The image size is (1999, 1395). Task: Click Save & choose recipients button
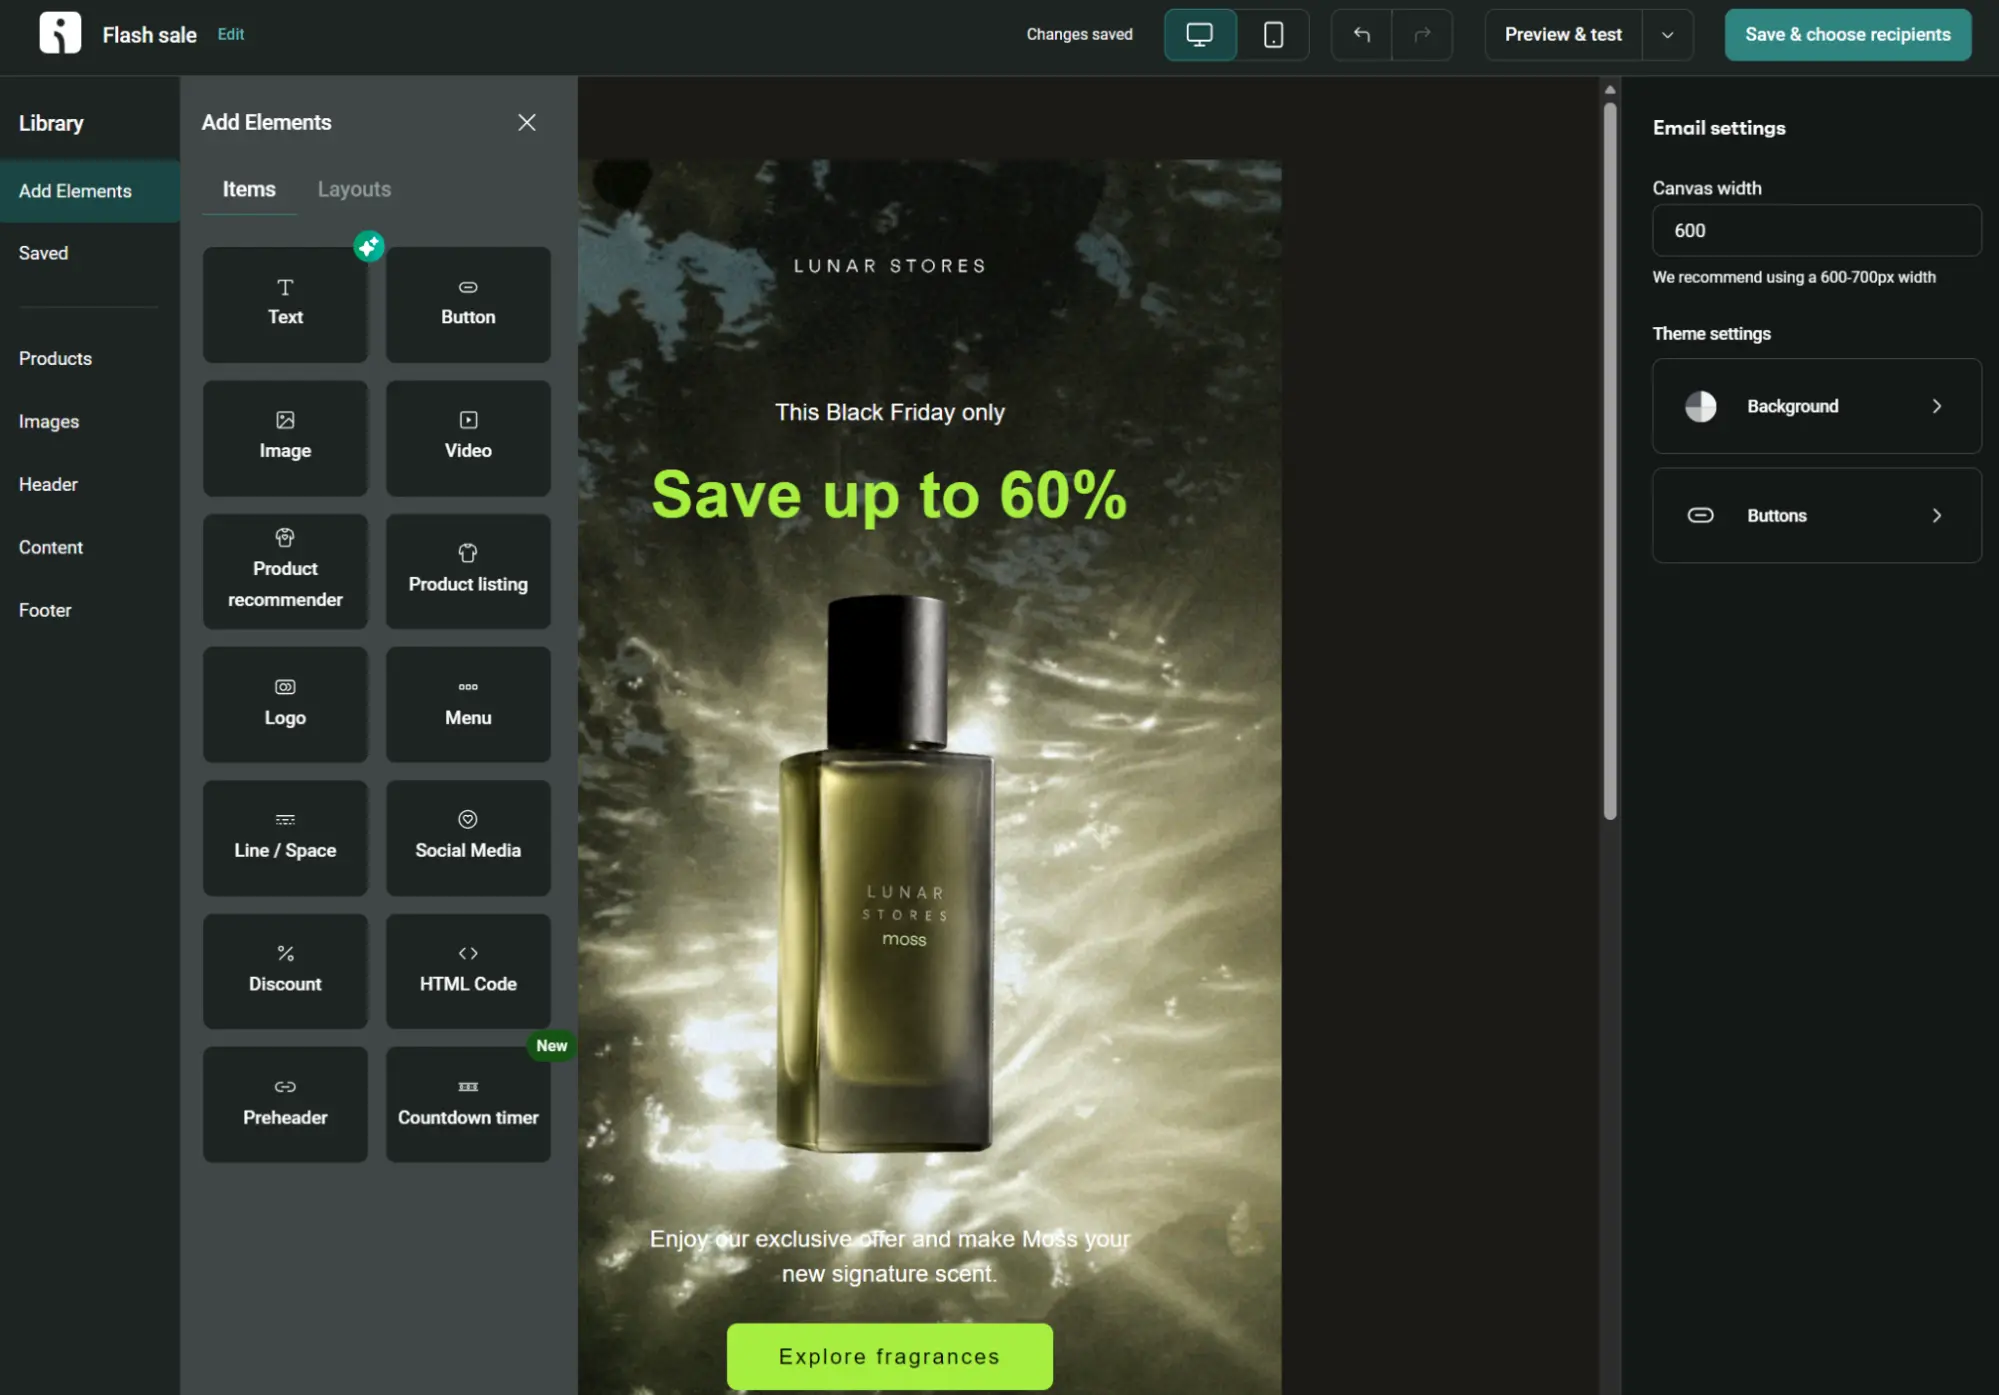tap(1847, 35)
